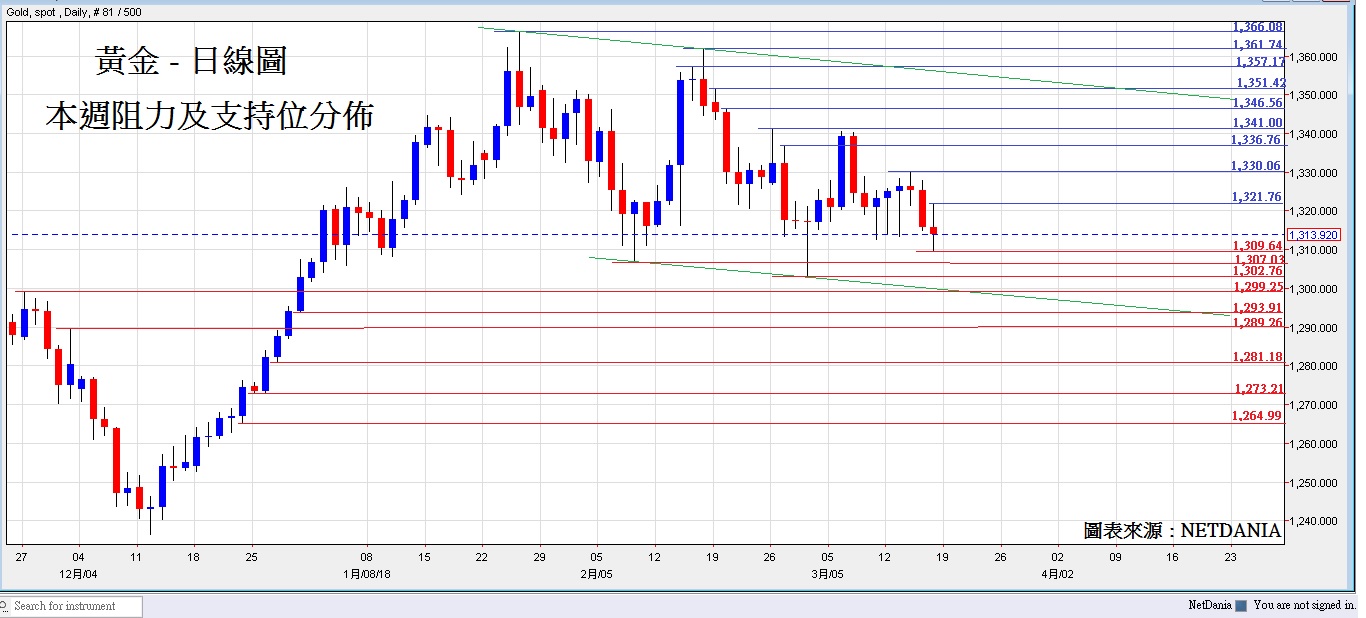Click the 1,341.00 resistance level label
The height and width of the screenshot is (618, 1366).
click(x=1257, y=123)
